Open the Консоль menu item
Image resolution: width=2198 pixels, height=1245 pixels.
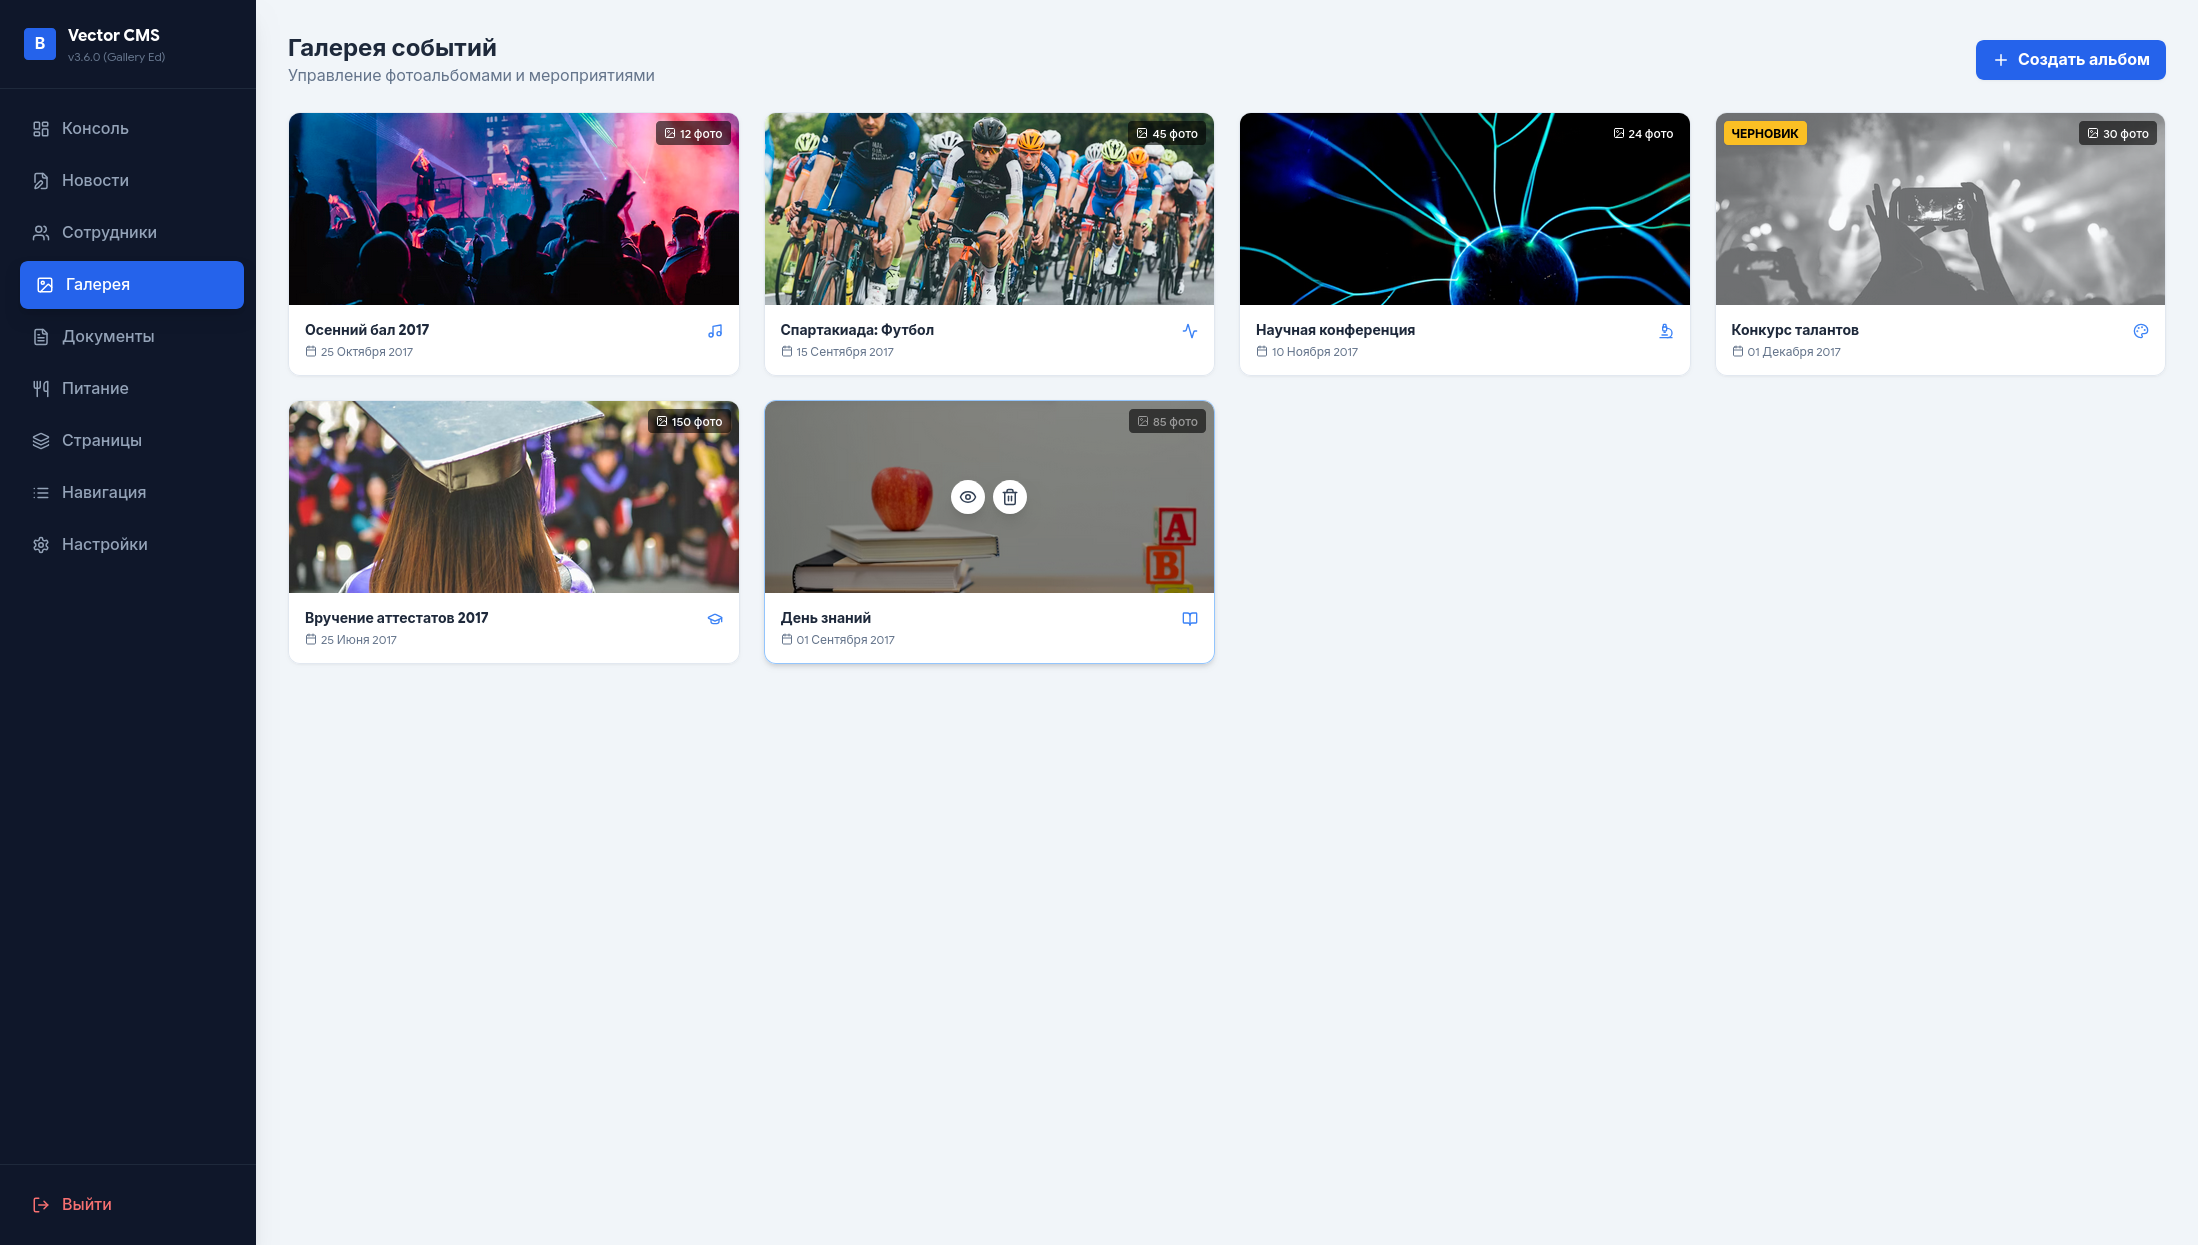pos(95,128)
